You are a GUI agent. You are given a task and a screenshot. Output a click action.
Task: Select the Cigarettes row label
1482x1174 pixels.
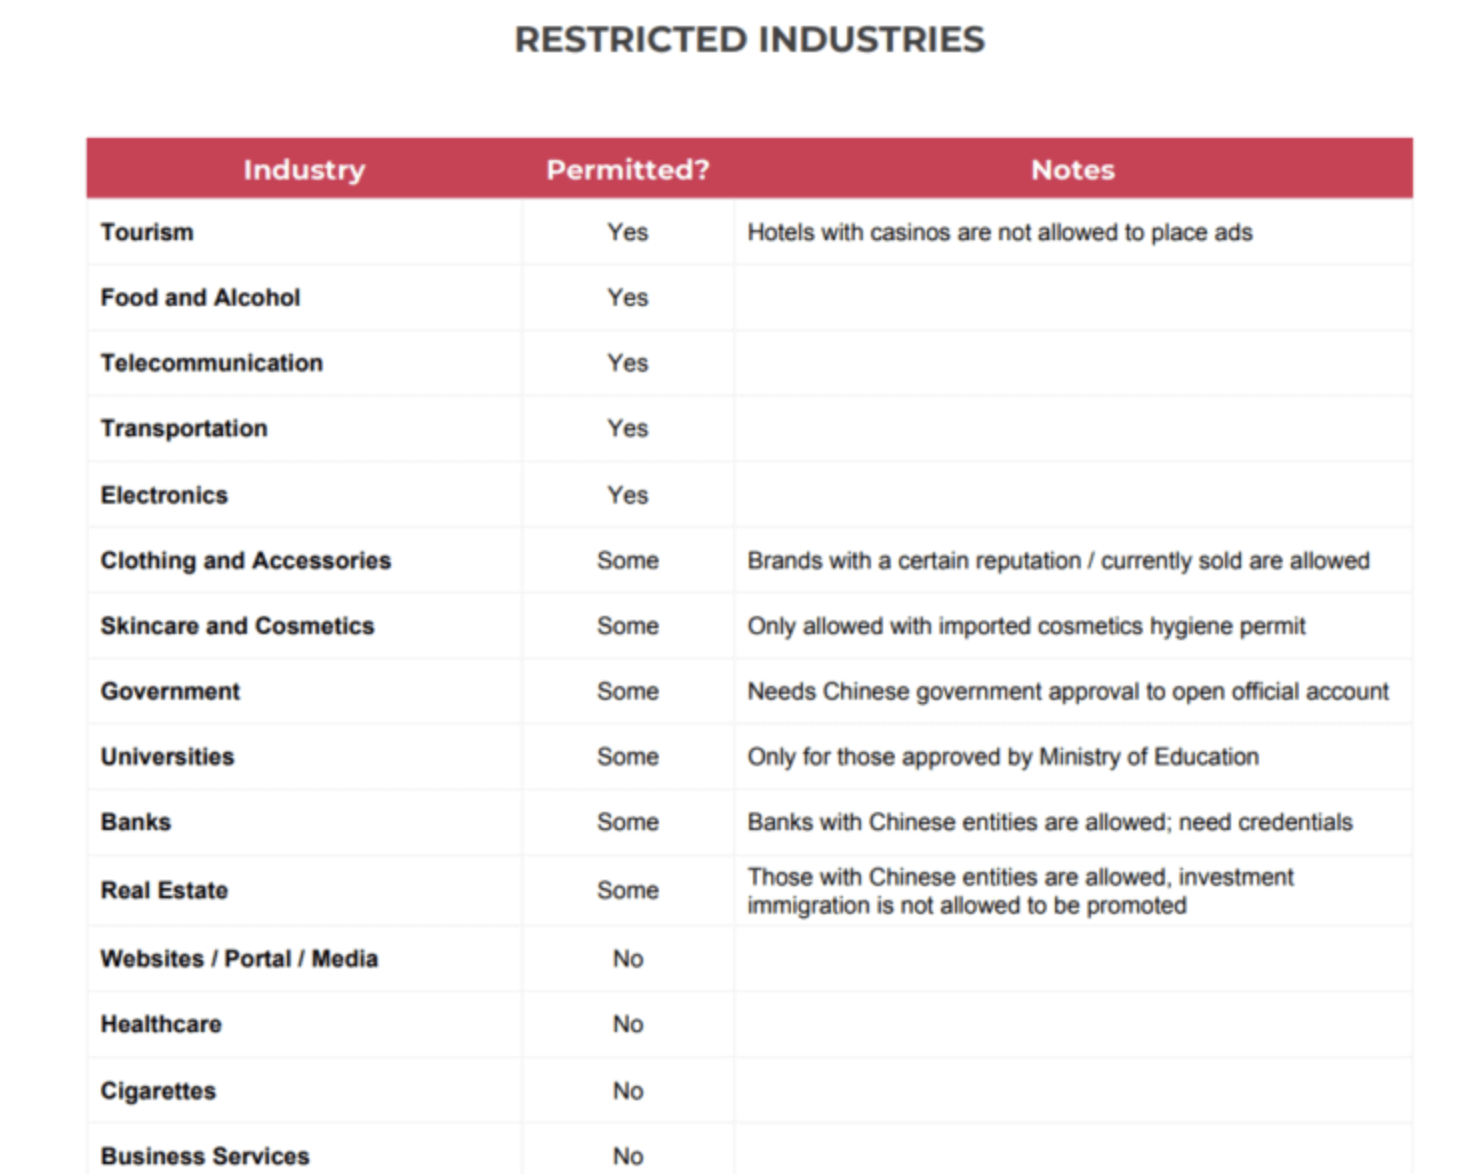[157, 1090]
